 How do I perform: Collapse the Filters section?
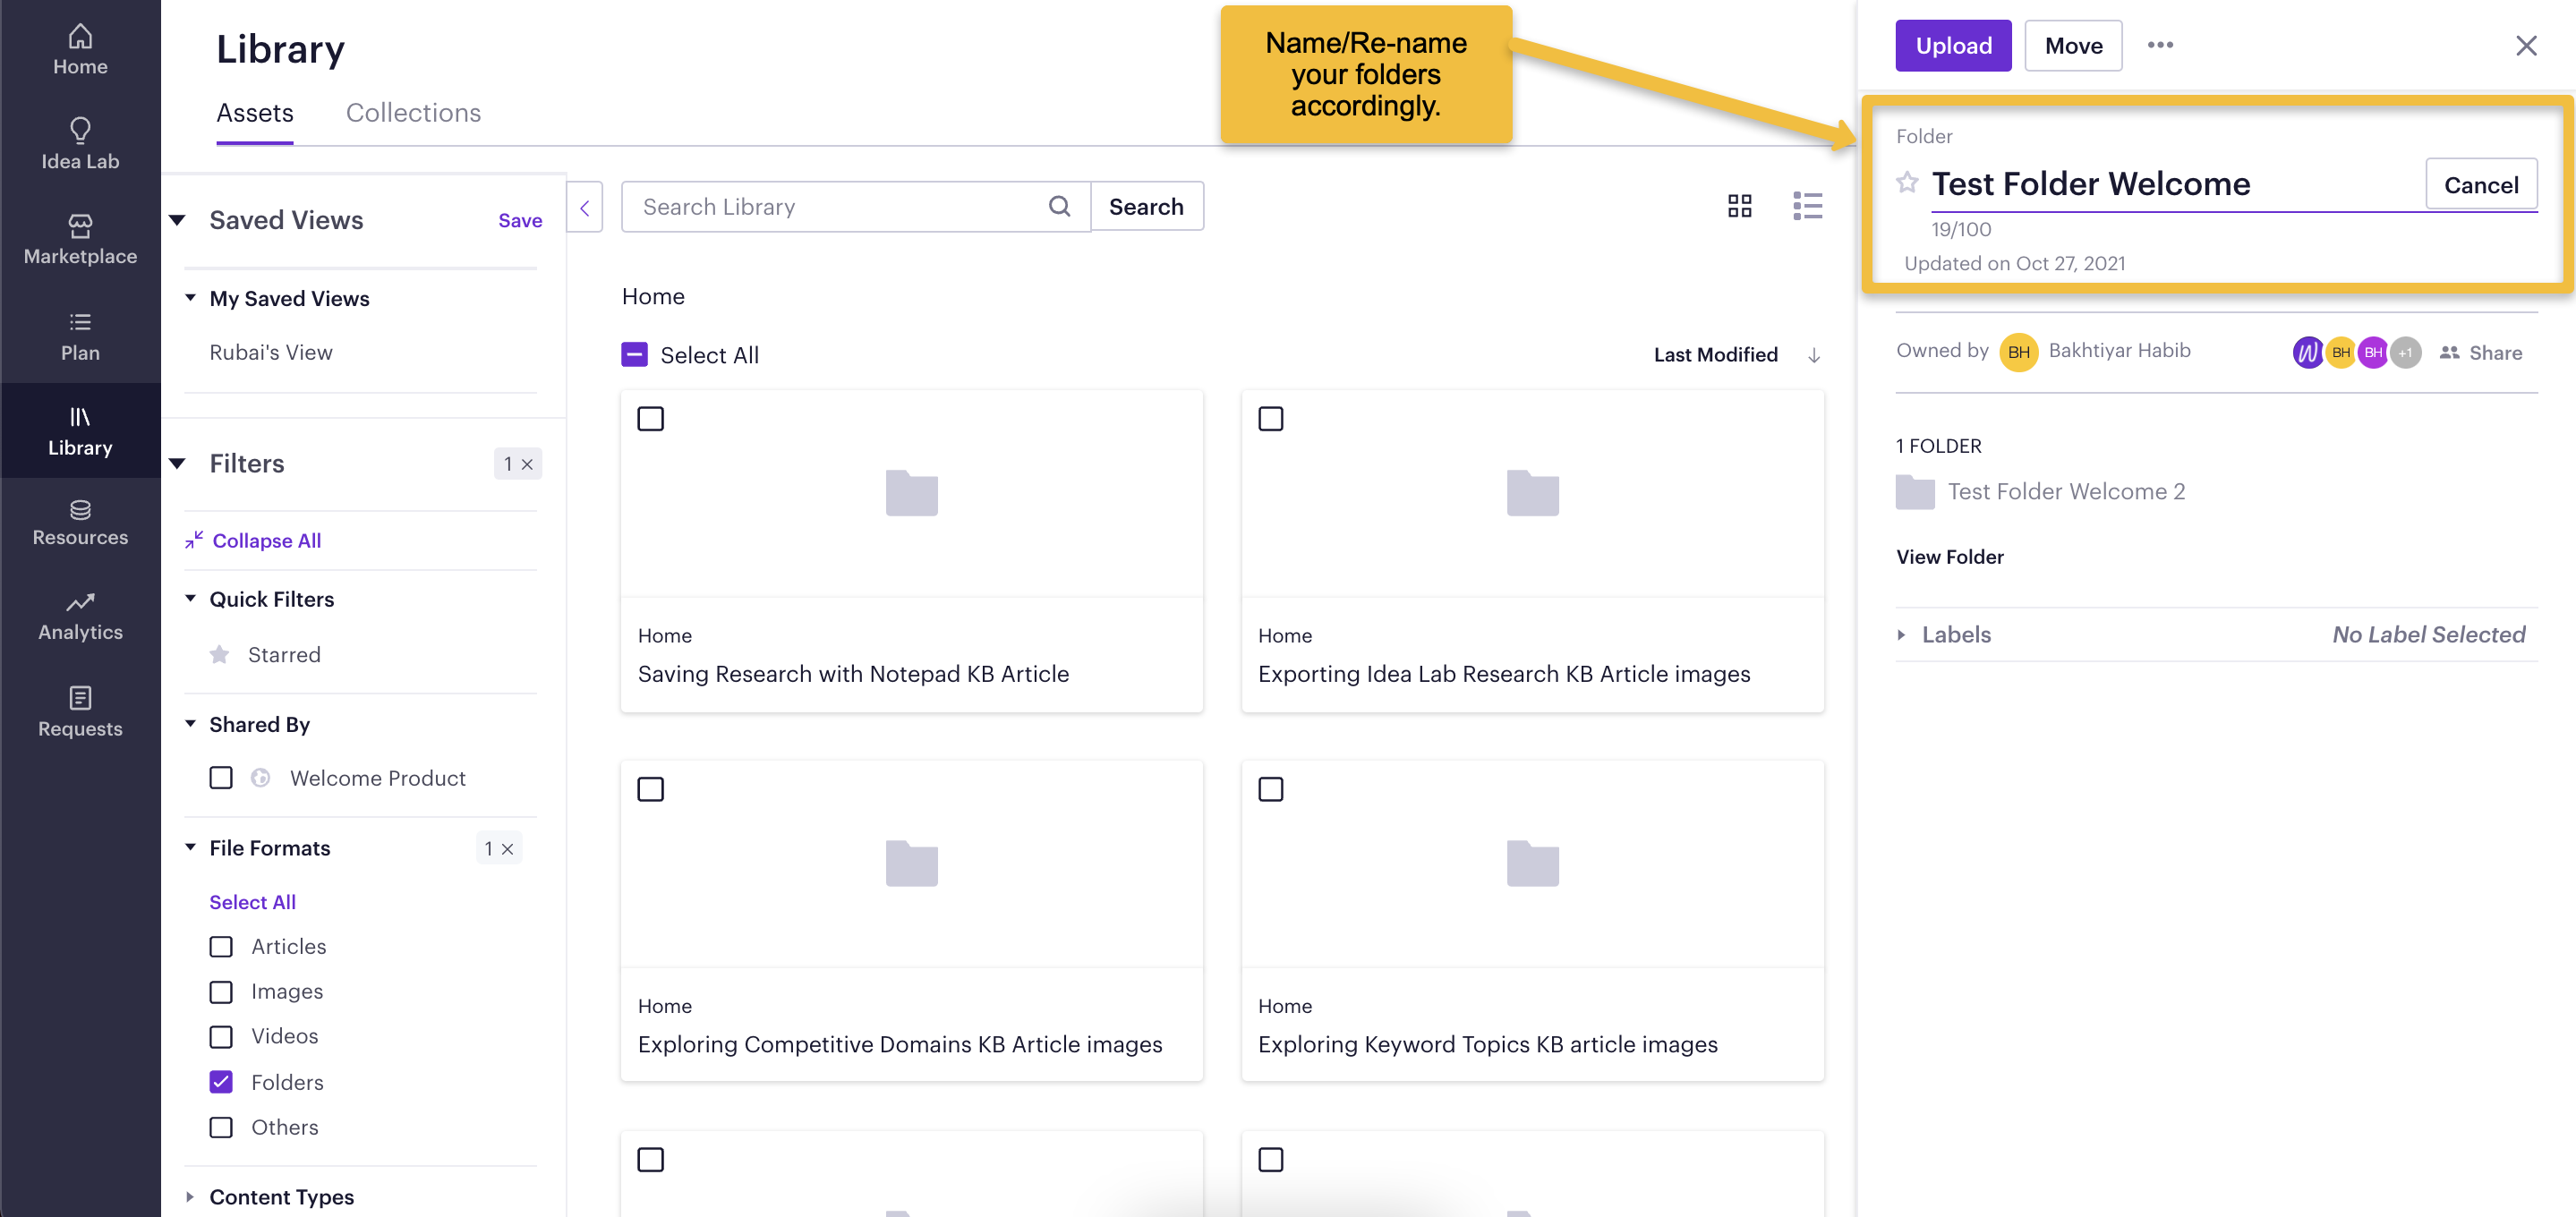[x=177, y=463]
